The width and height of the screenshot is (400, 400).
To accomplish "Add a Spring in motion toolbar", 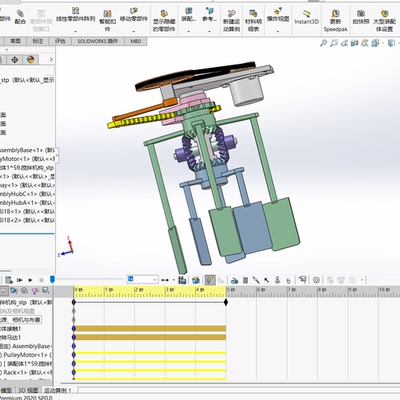I will (x=245, y=280).
